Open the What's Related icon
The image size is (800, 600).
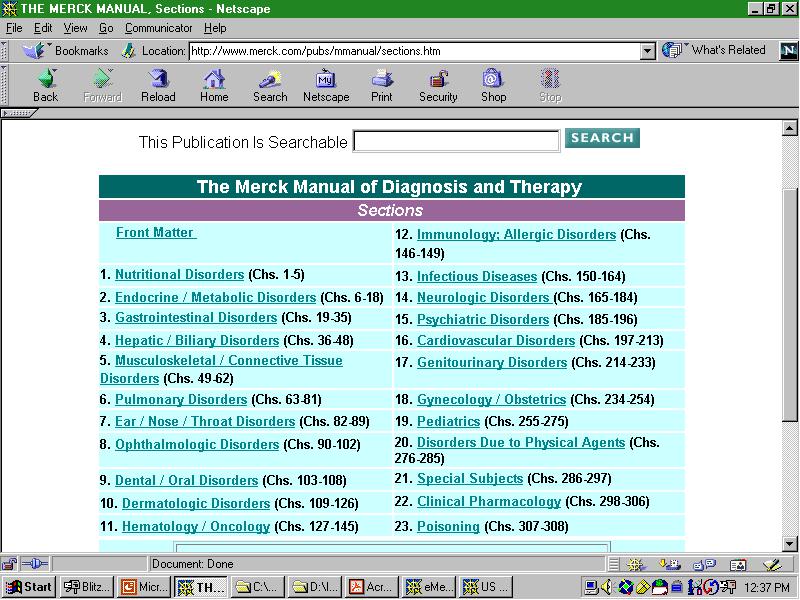672,50
